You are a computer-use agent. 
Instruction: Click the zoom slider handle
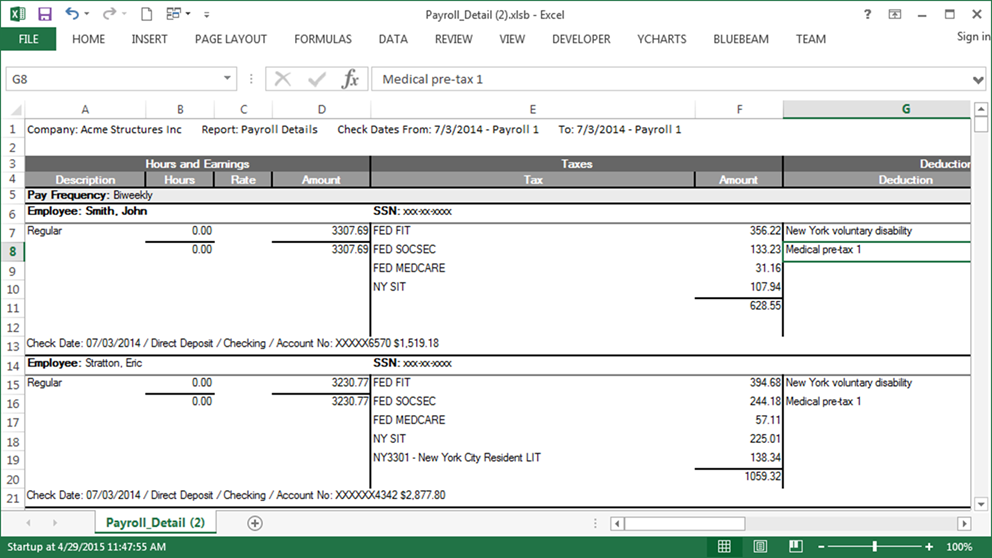[x=875, y=547]
